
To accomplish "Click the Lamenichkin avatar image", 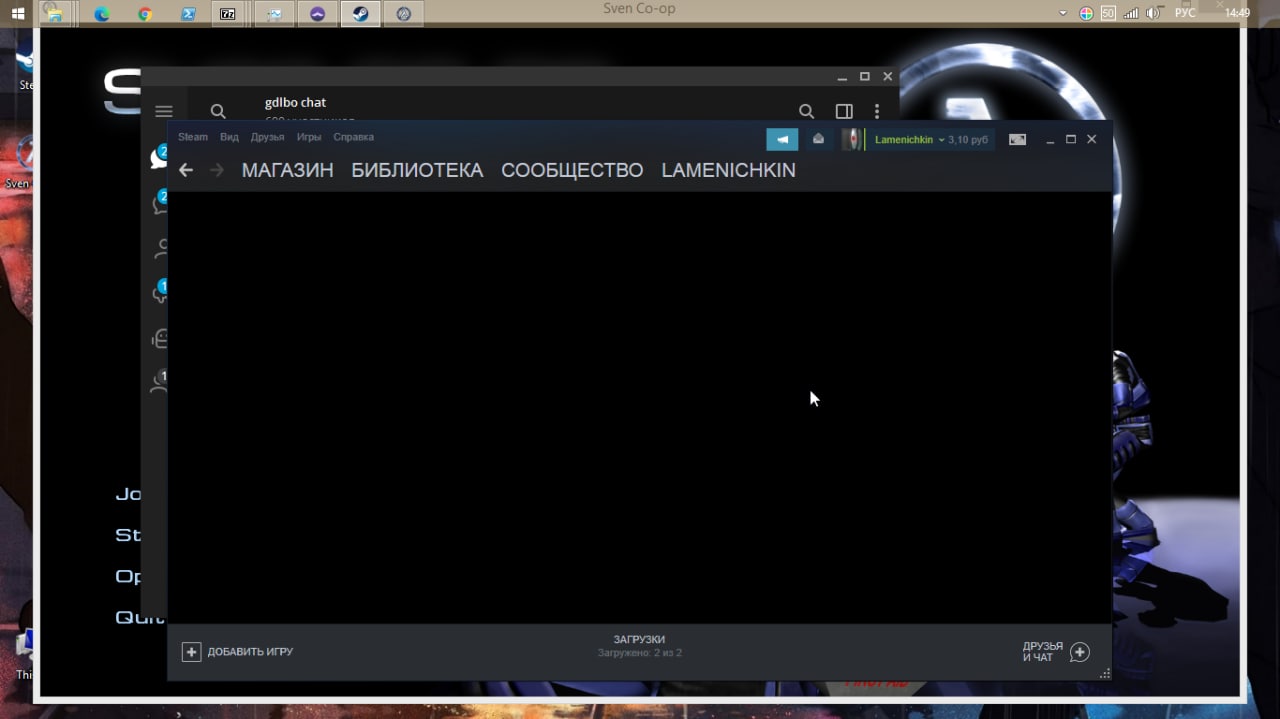I will 851,139.
